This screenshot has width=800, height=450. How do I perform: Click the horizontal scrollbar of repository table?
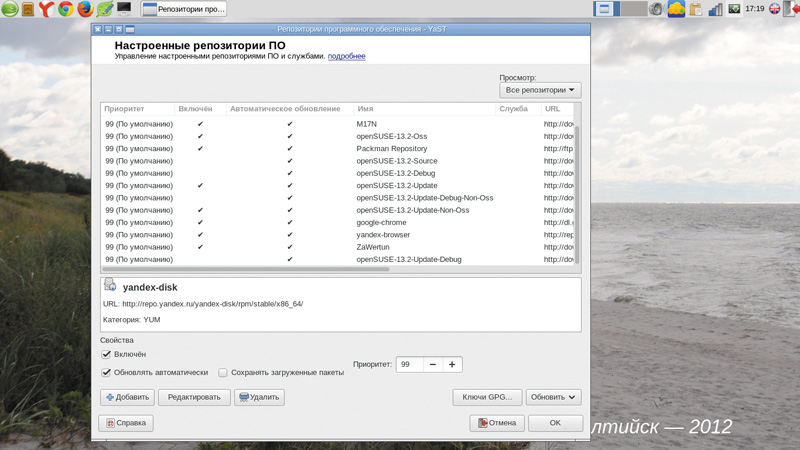[246, 269]
